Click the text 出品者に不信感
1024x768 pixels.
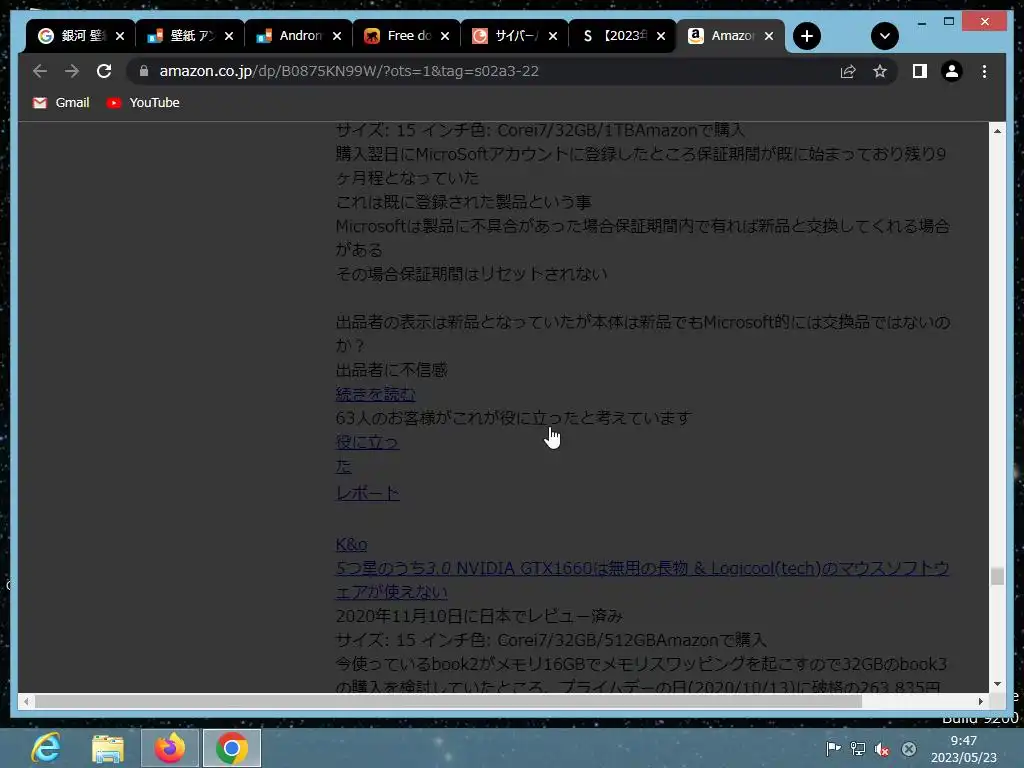coord(392,370)
